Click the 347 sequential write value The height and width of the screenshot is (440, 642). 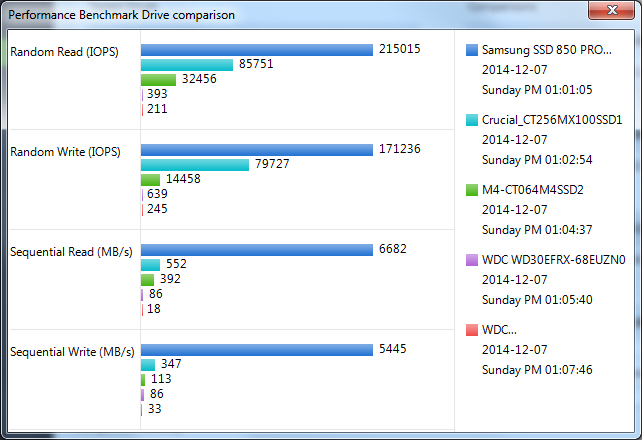171,364
